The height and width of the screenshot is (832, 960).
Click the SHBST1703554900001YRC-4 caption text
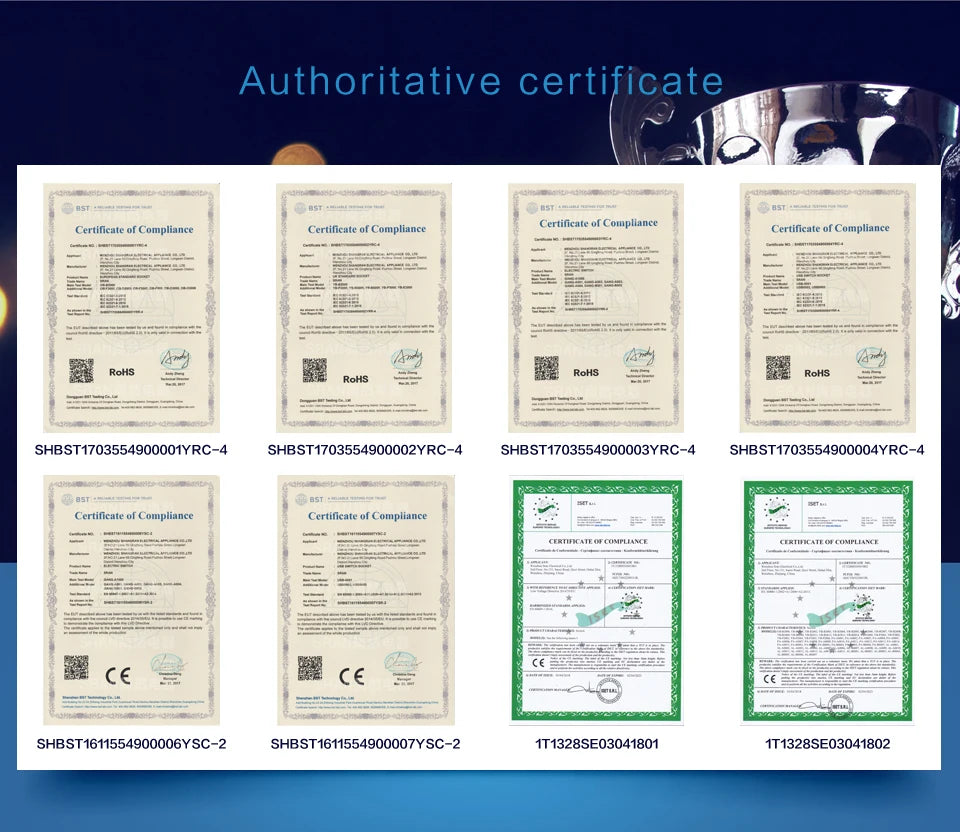click(x=131, y=450)
